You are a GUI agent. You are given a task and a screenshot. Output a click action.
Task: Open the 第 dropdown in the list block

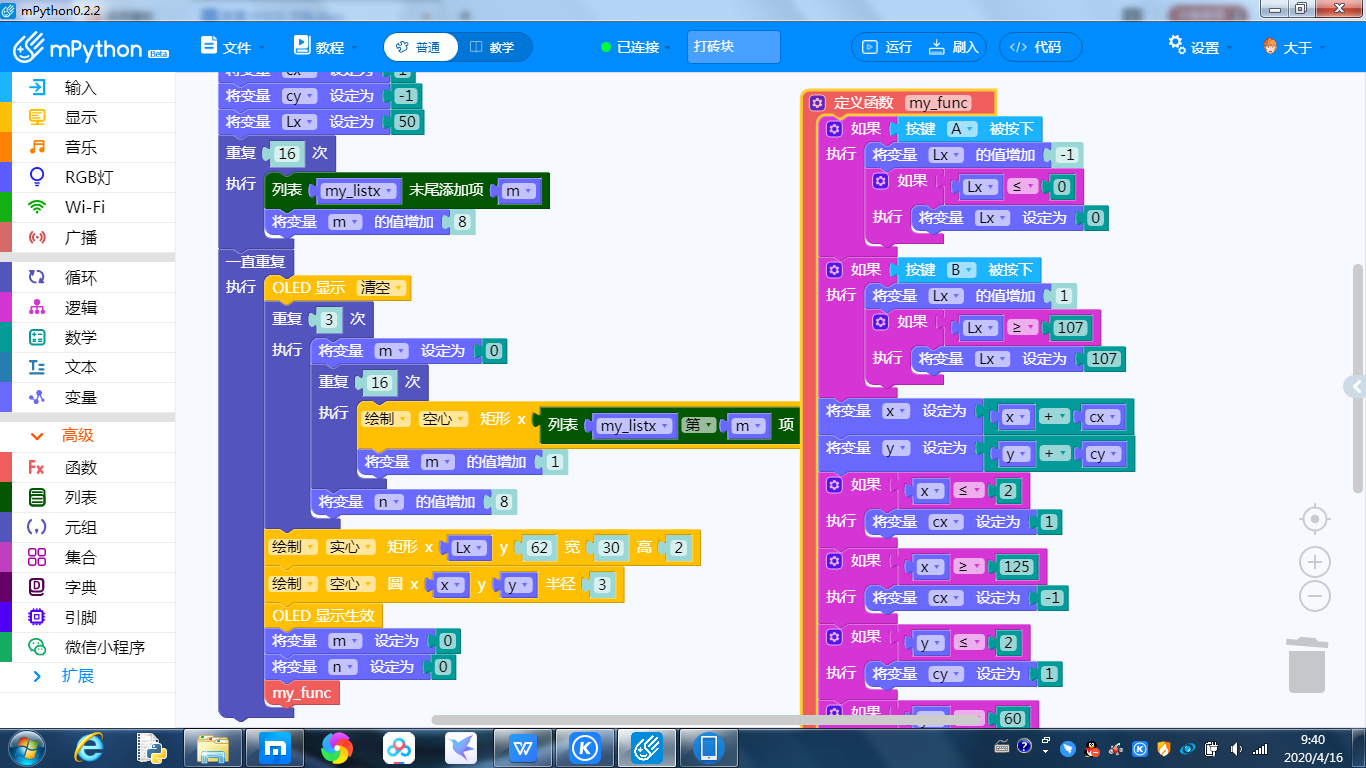point(699,426)
